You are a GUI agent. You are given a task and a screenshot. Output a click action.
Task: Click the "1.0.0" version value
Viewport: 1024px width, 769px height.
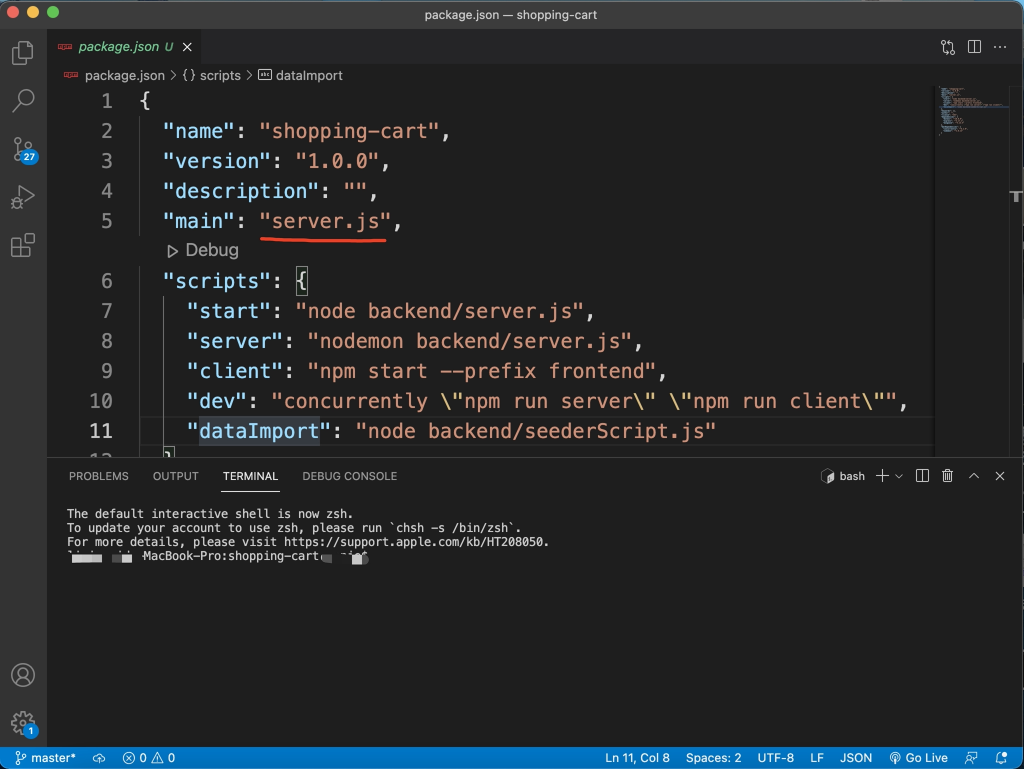tap(337, 161)
